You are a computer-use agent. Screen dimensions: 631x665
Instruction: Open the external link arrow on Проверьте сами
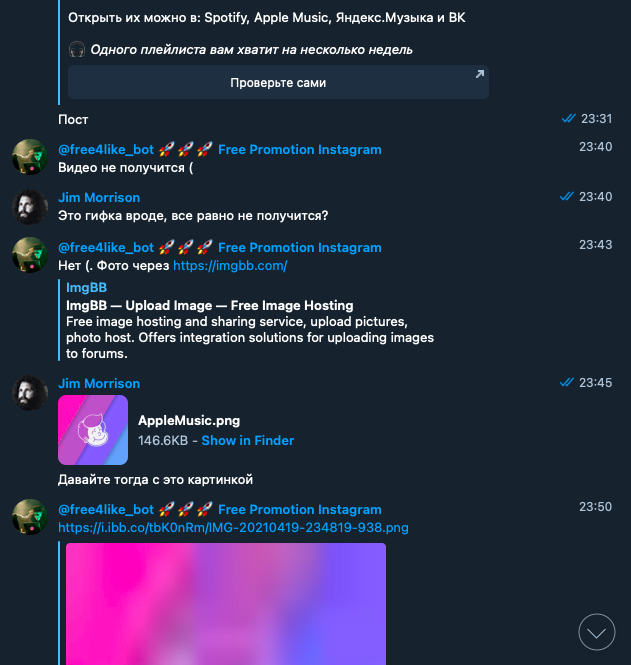pyautogui.click(x=480, y=74)
